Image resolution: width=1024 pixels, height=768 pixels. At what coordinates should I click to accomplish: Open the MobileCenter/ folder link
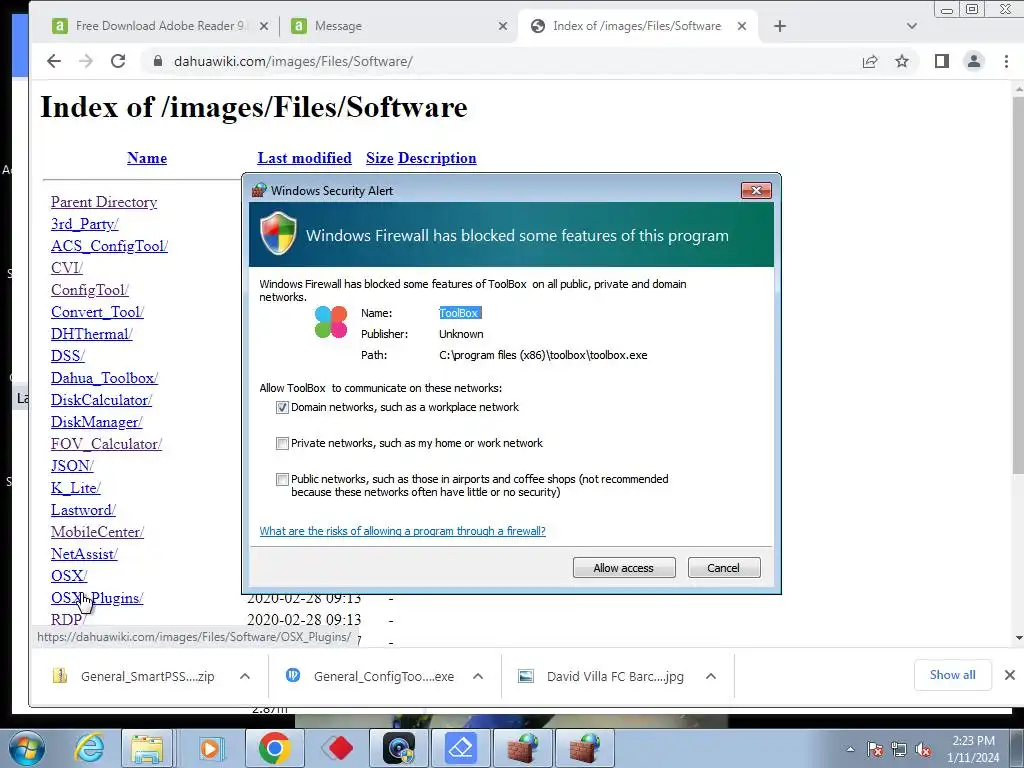point(97,532)
